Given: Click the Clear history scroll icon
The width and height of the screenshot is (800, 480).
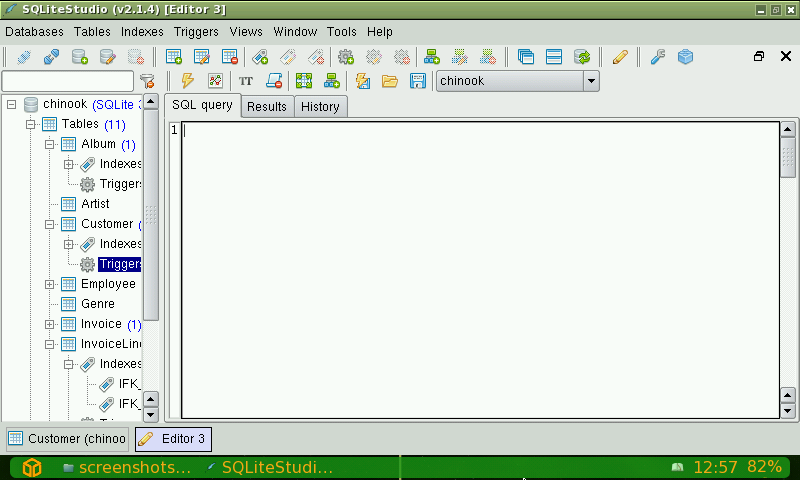Looking at the screenshot, I should coord(274,81).
